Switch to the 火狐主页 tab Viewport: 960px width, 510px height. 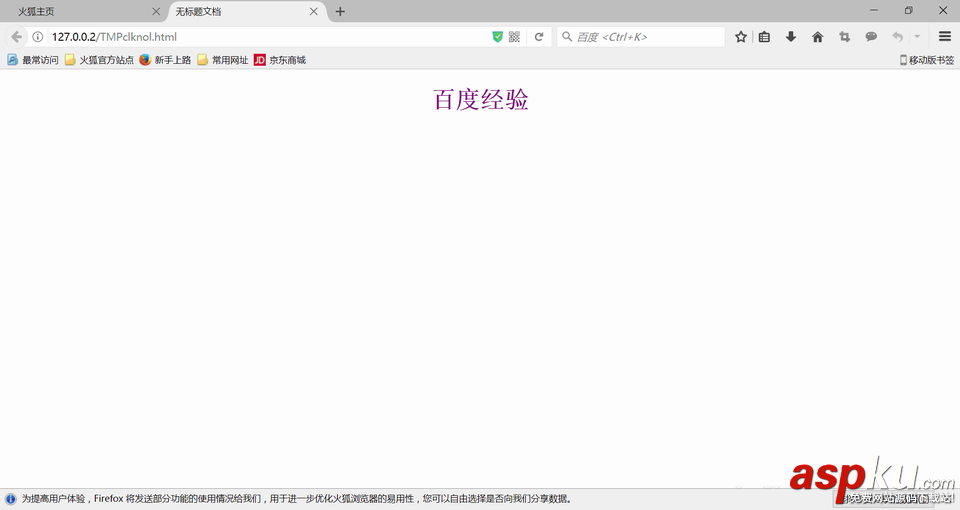(x=83, y=12)
